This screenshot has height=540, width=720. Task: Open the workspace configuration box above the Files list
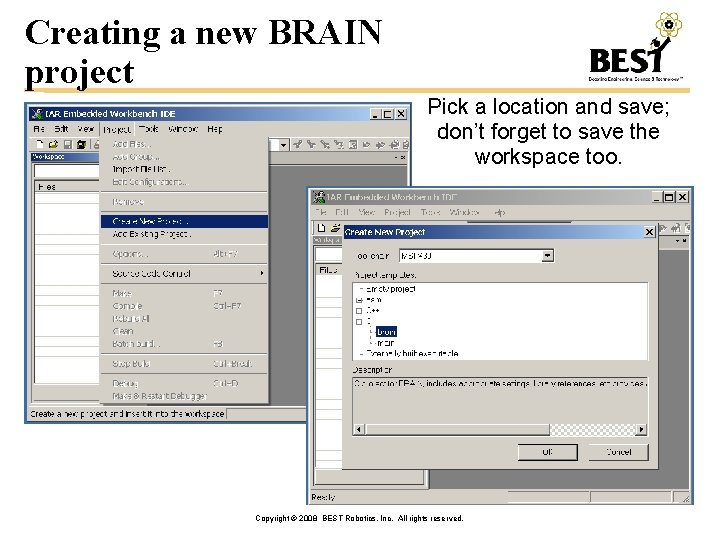pos(67,171)
